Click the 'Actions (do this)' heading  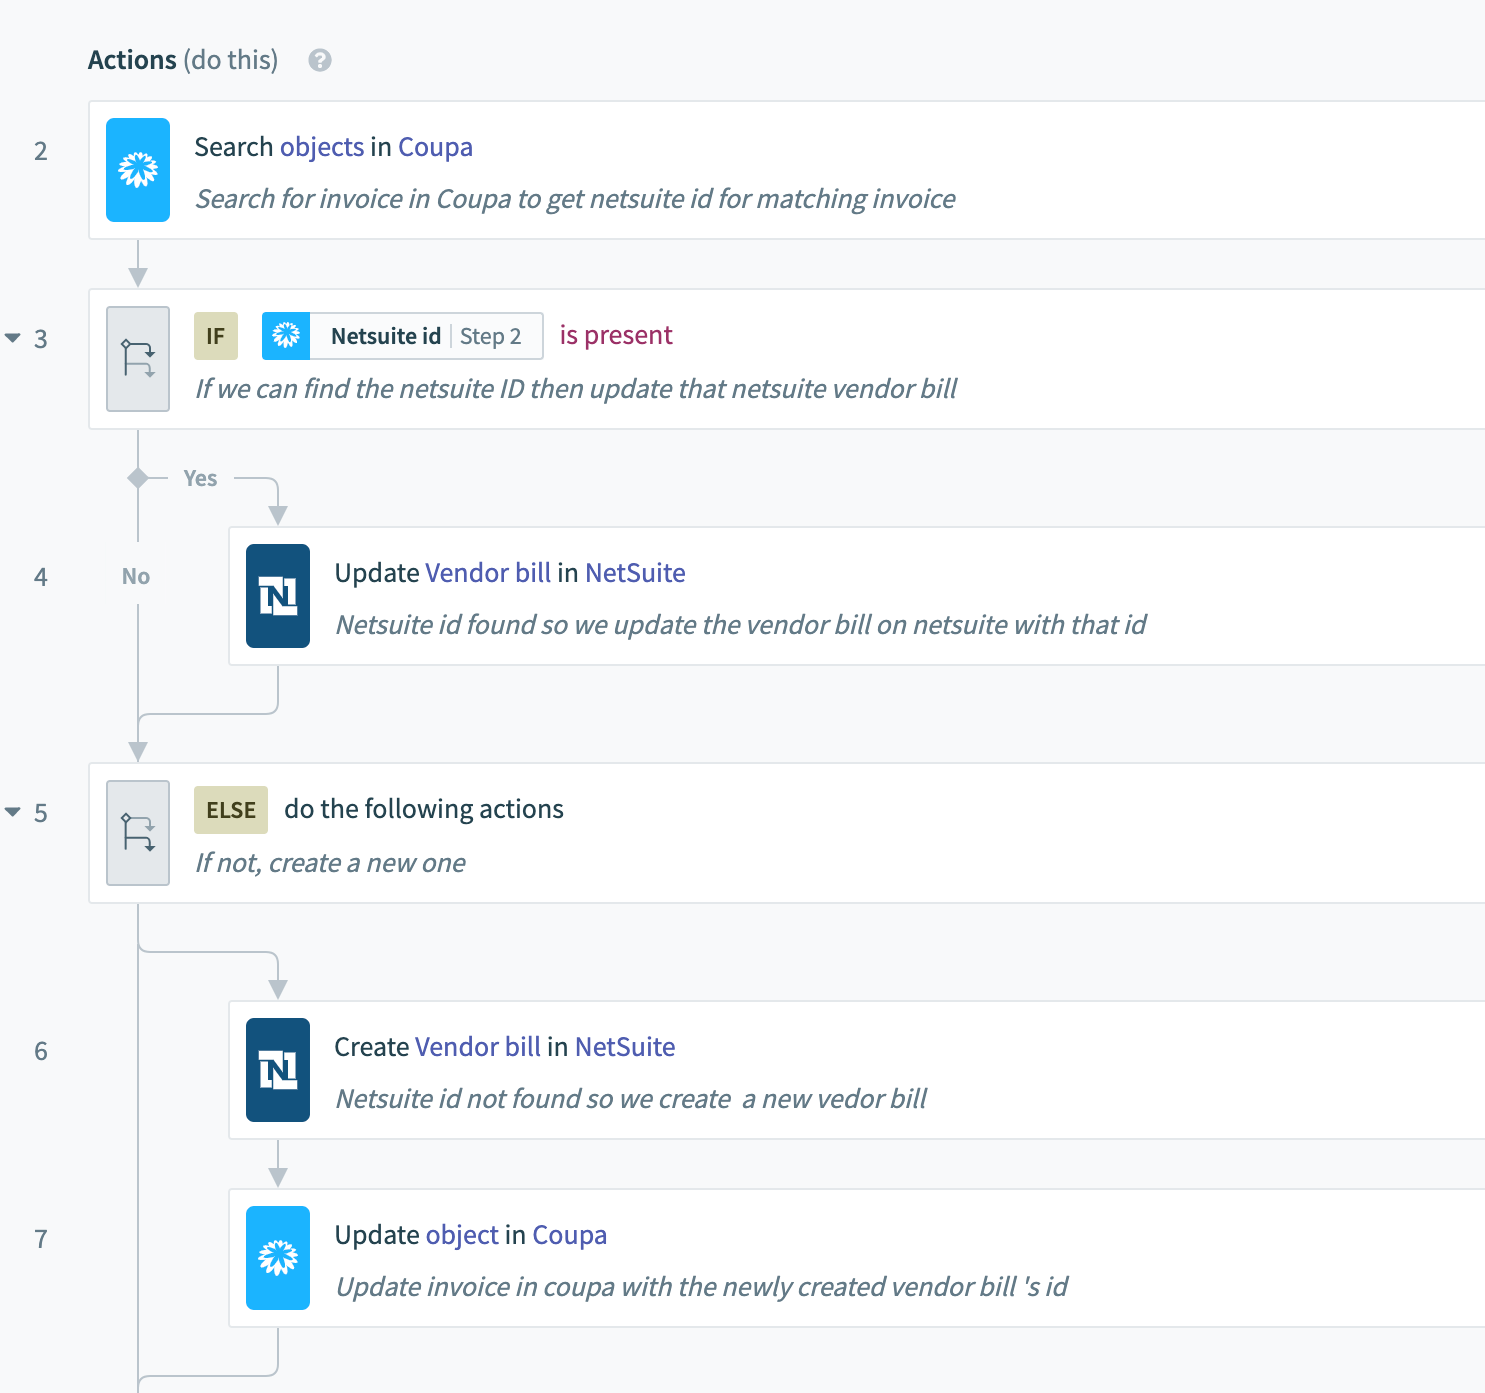tap(183, 60)
